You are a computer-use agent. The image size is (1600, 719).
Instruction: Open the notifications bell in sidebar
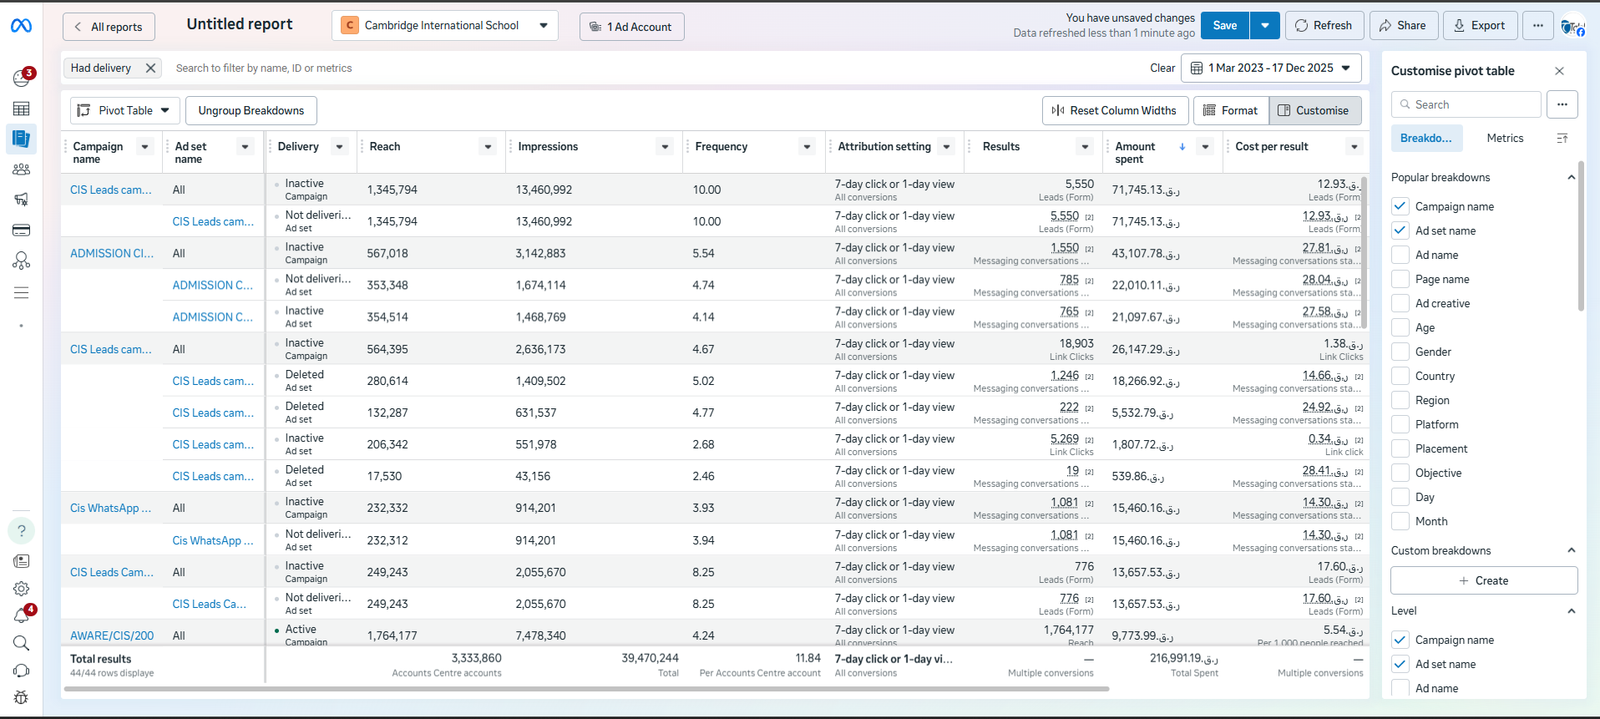[21, 616]
